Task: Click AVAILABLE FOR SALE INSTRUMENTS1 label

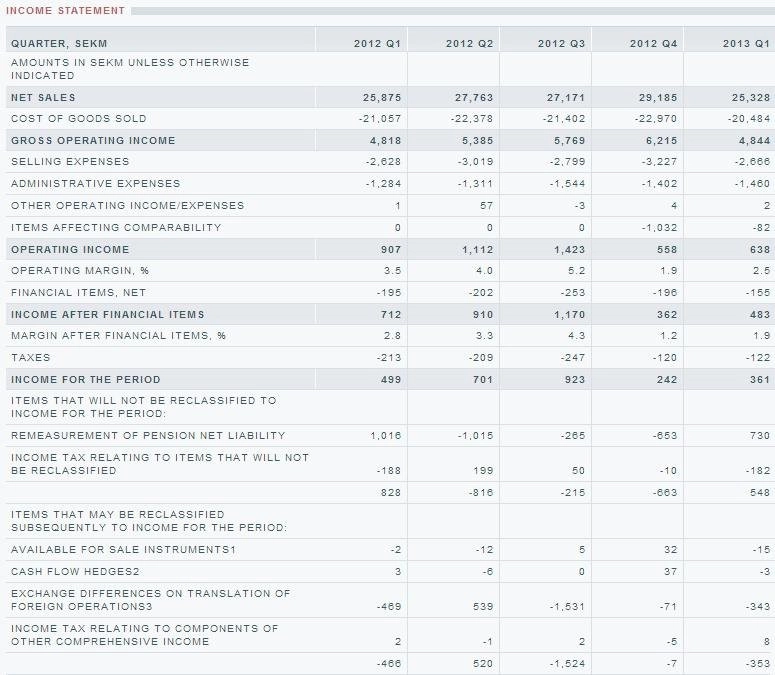Action: [124, 549]
